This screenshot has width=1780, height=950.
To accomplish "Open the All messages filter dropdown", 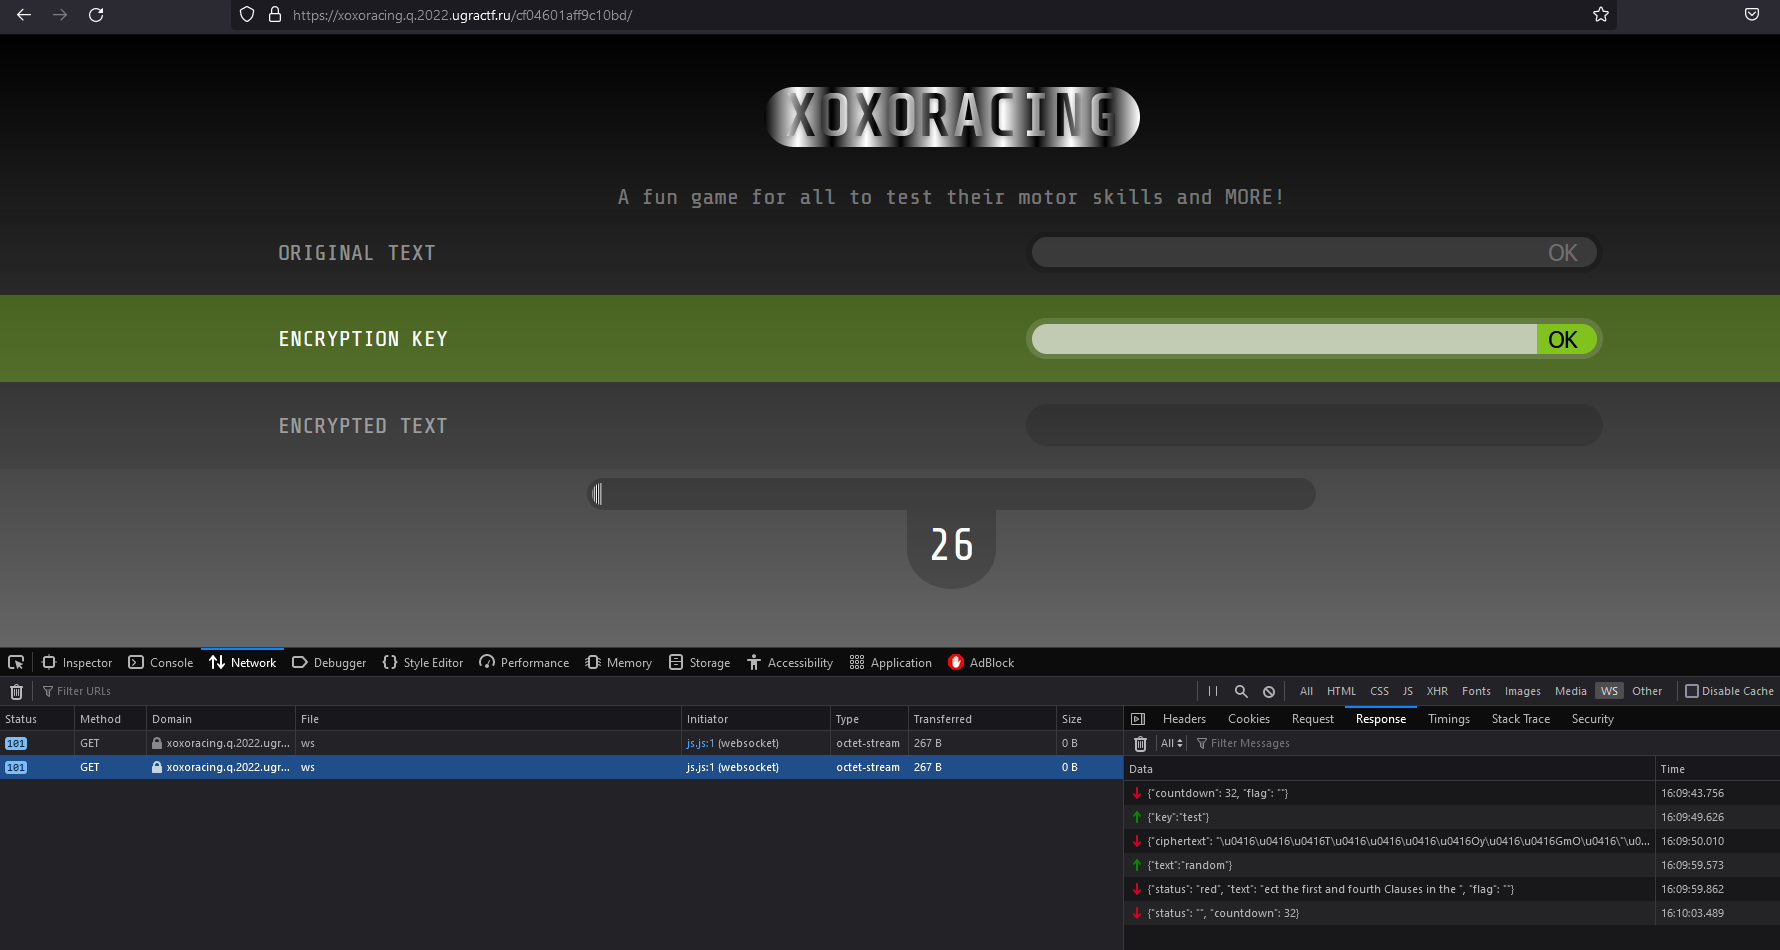I will [1172, 743].
